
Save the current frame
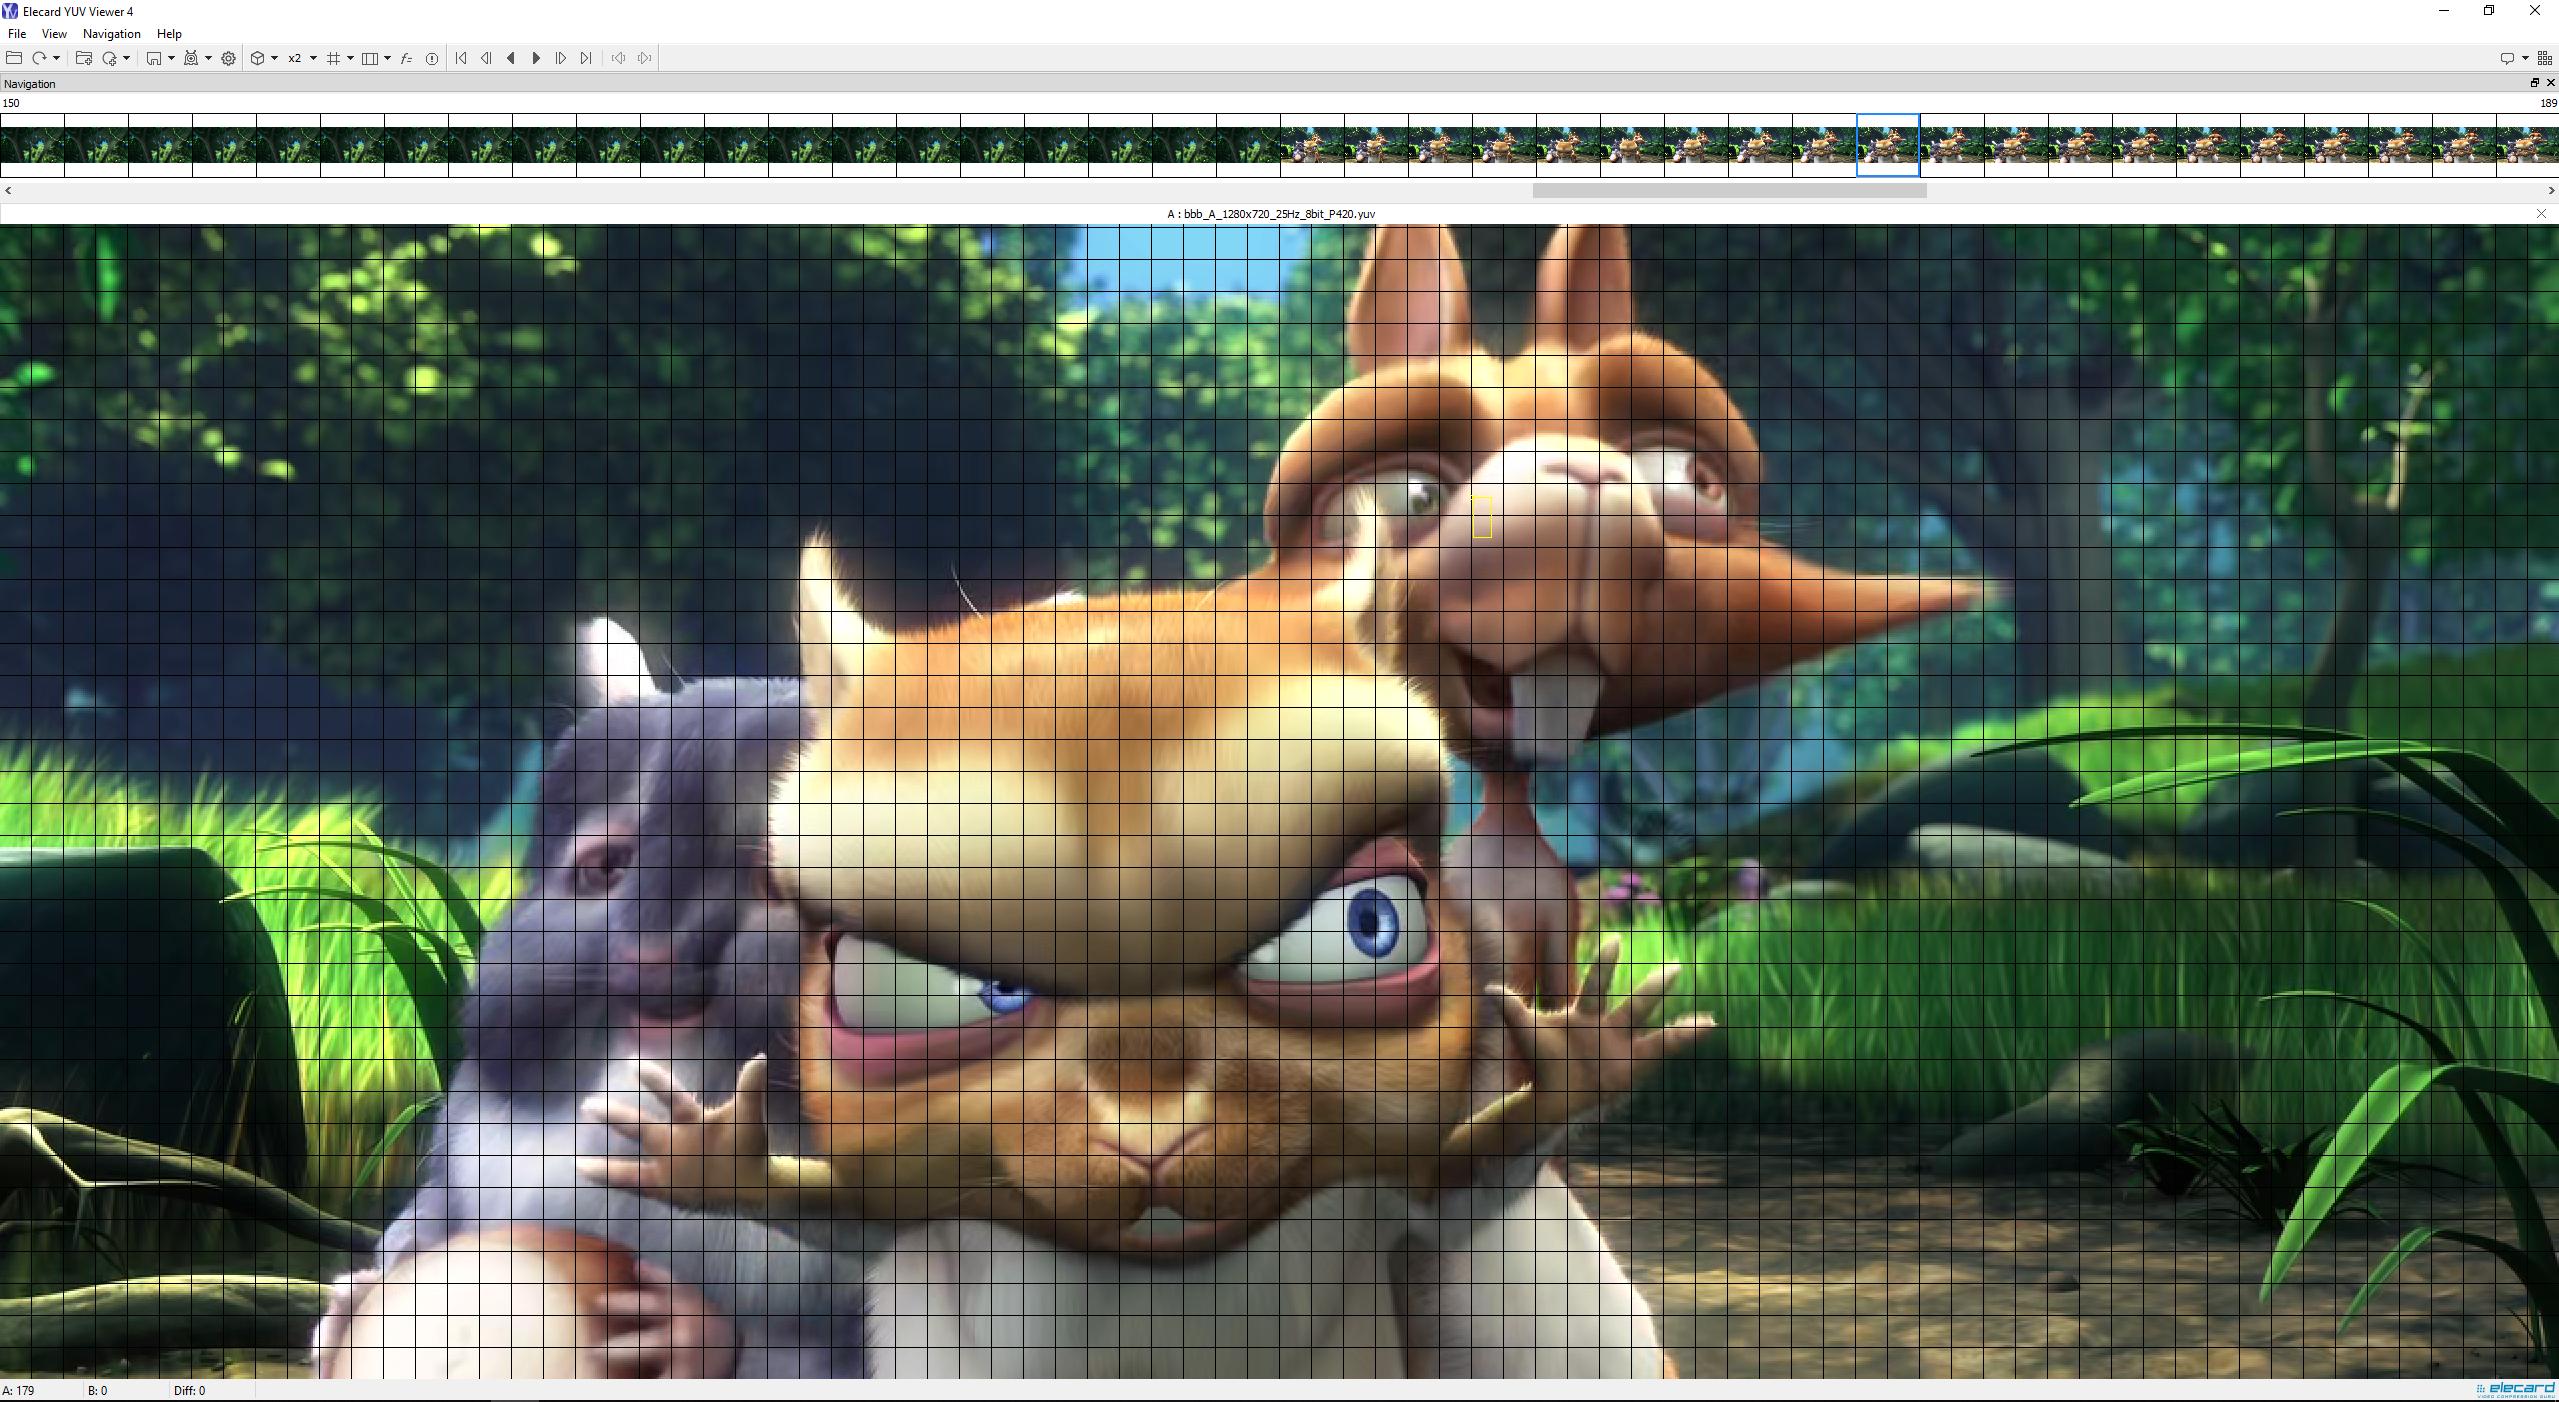tap(153, 58)
